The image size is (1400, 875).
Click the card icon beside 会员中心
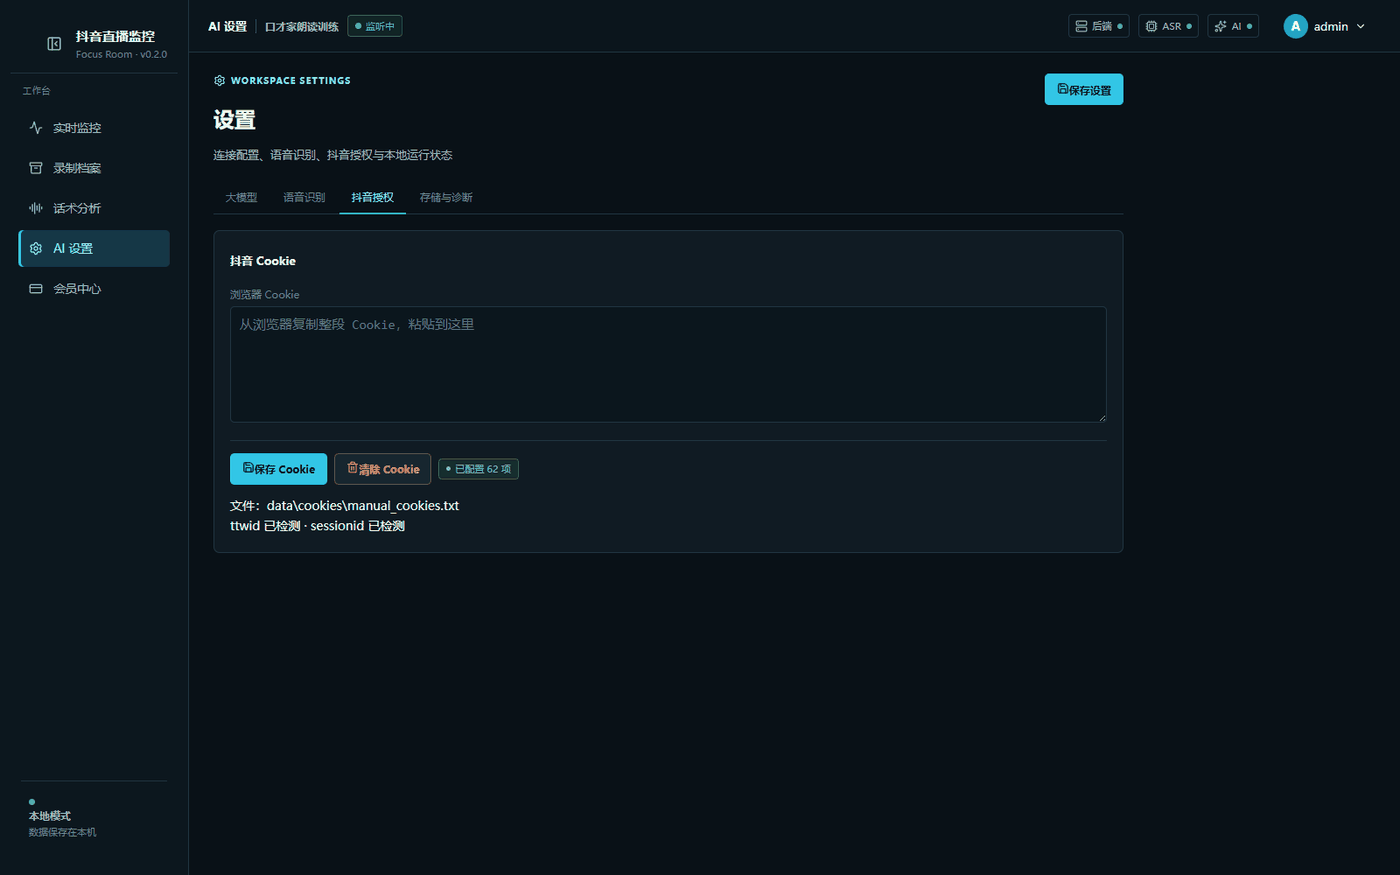pyautogui.click(x=36, y=289)
